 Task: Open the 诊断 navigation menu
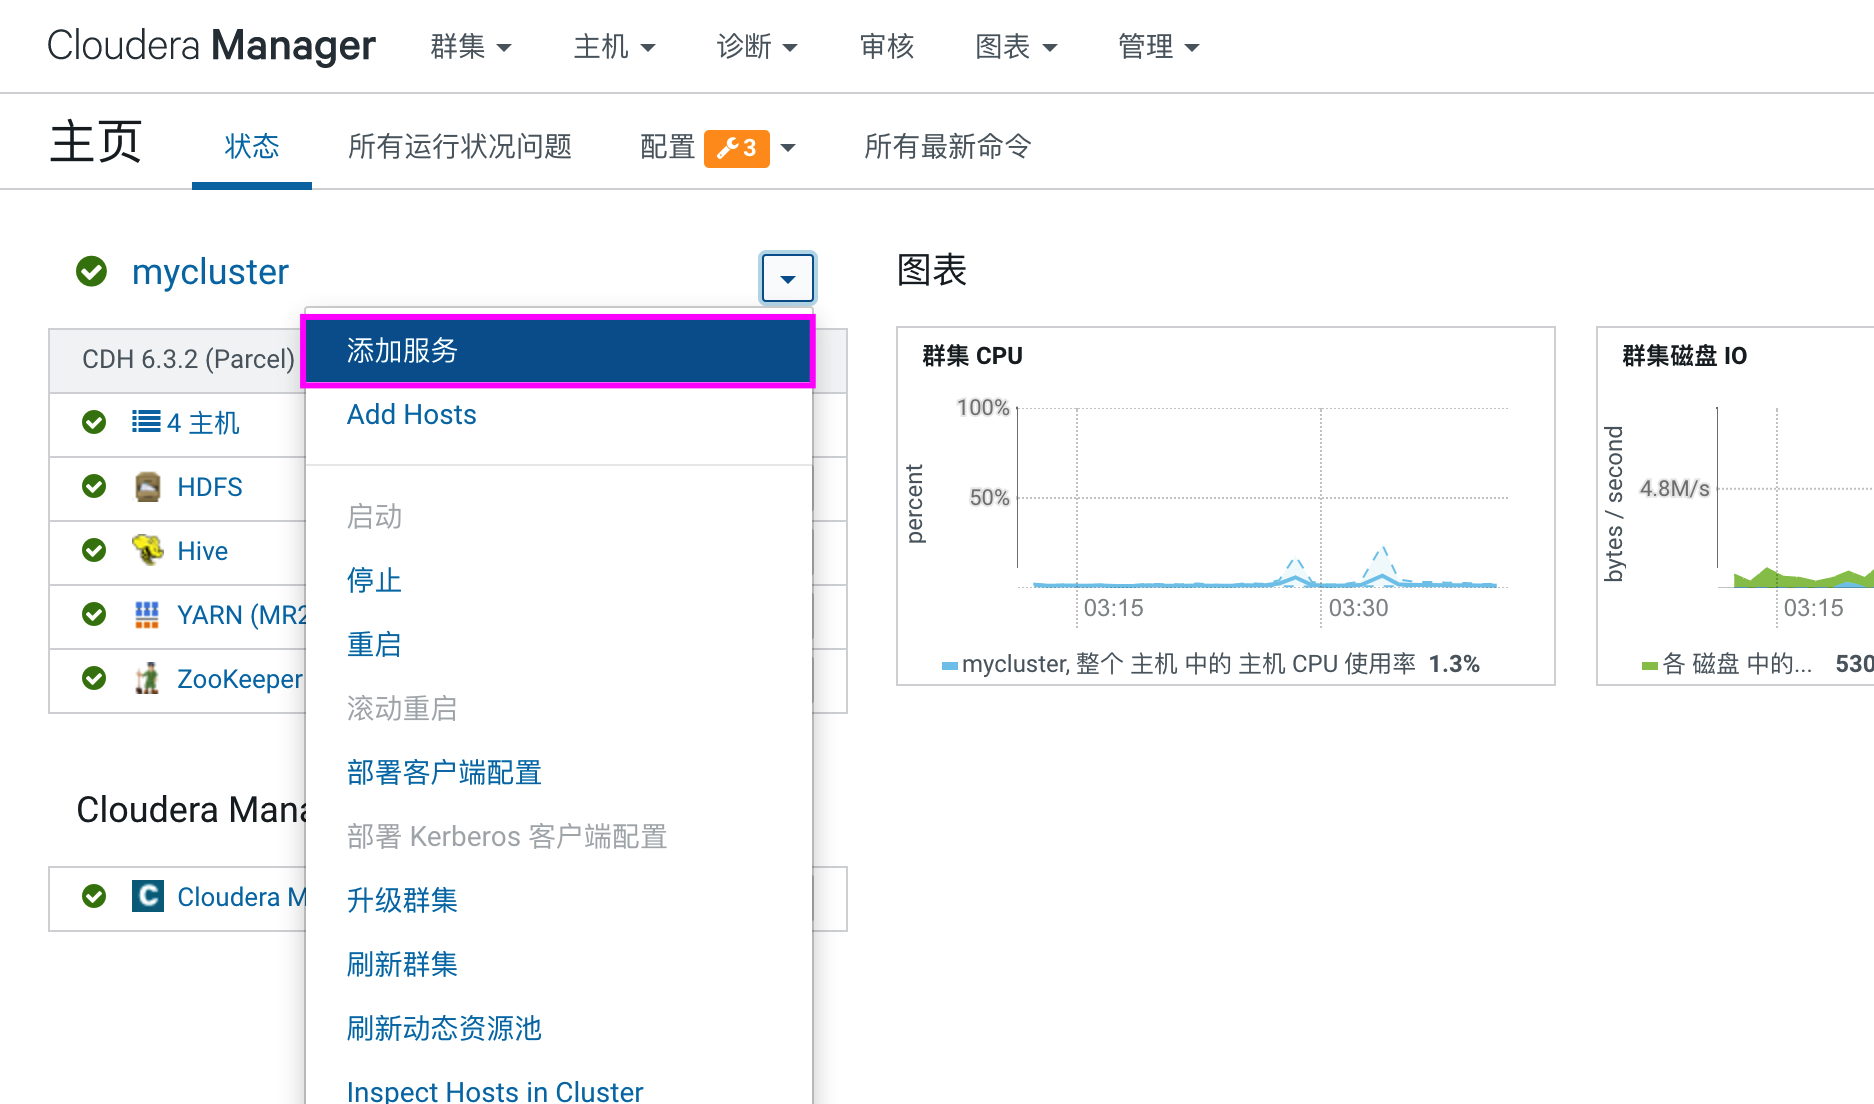pyautogui.click(x=756, y=47)
